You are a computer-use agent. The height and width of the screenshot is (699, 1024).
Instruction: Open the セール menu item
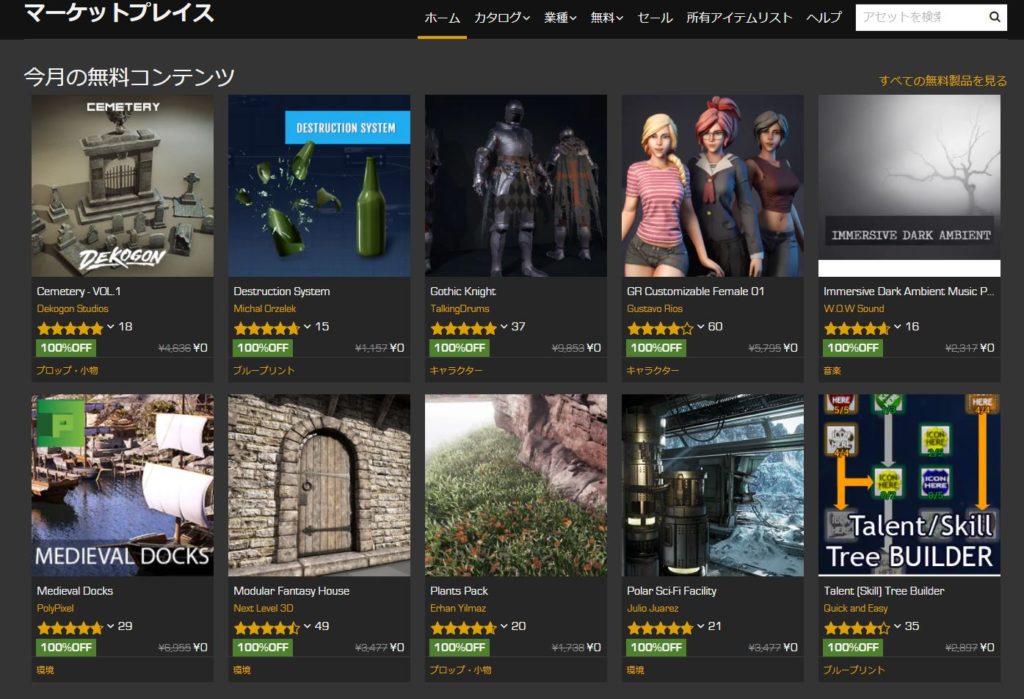(654, 18)
